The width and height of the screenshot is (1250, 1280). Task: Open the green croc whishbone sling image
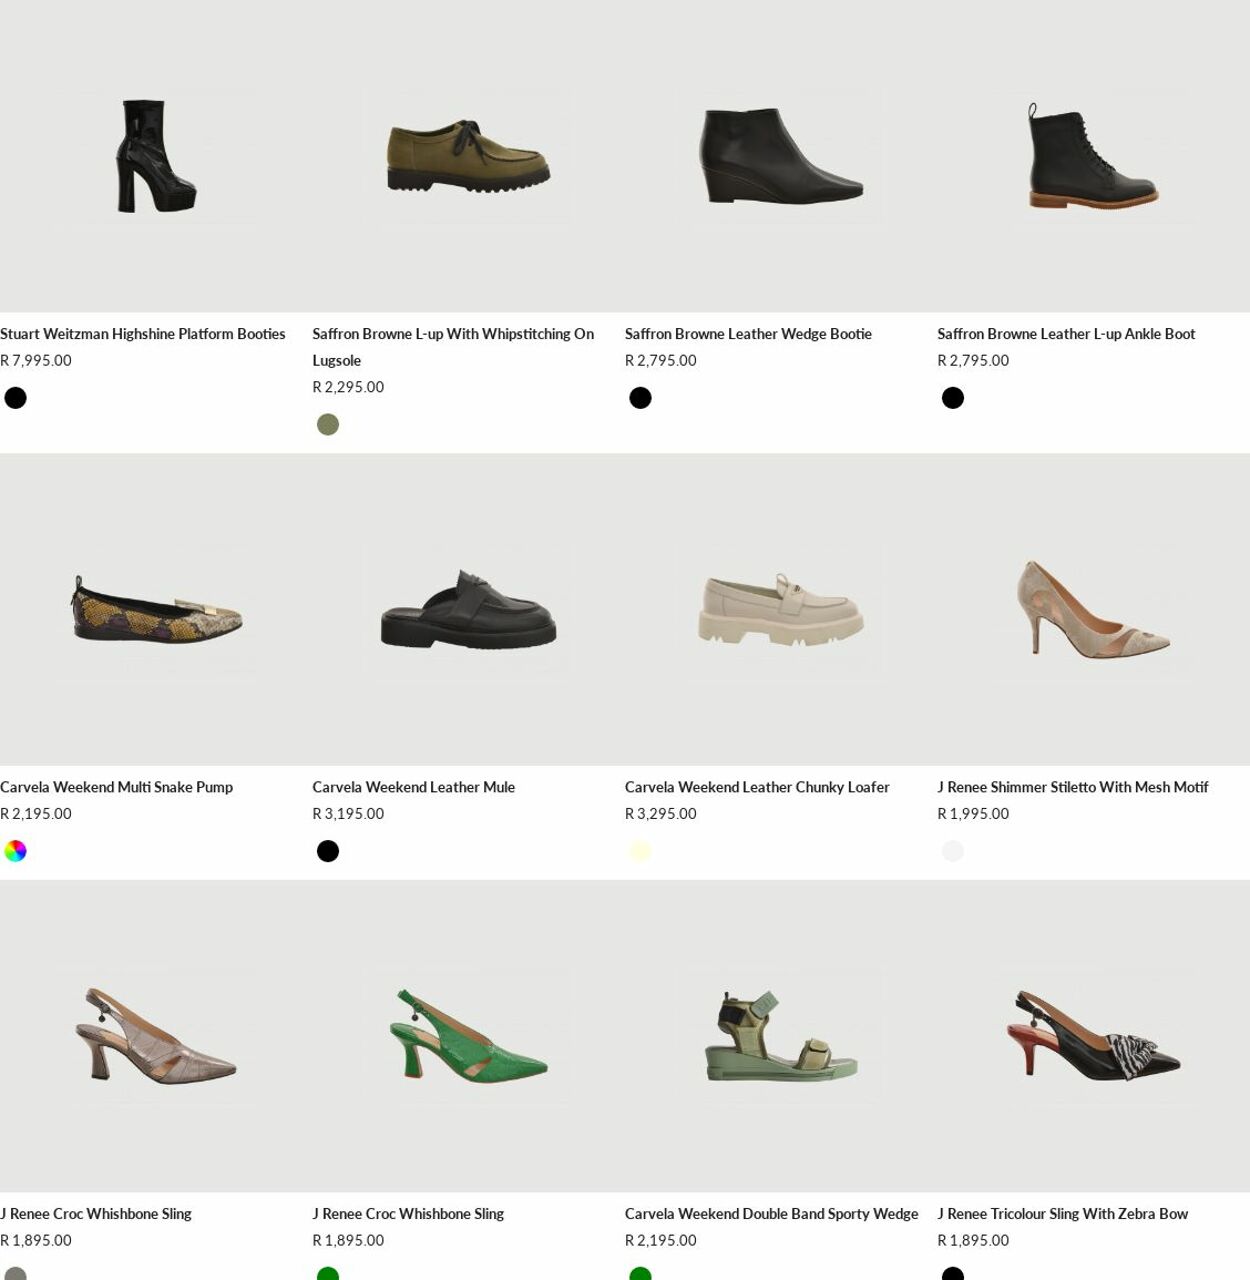[468, 1036]
